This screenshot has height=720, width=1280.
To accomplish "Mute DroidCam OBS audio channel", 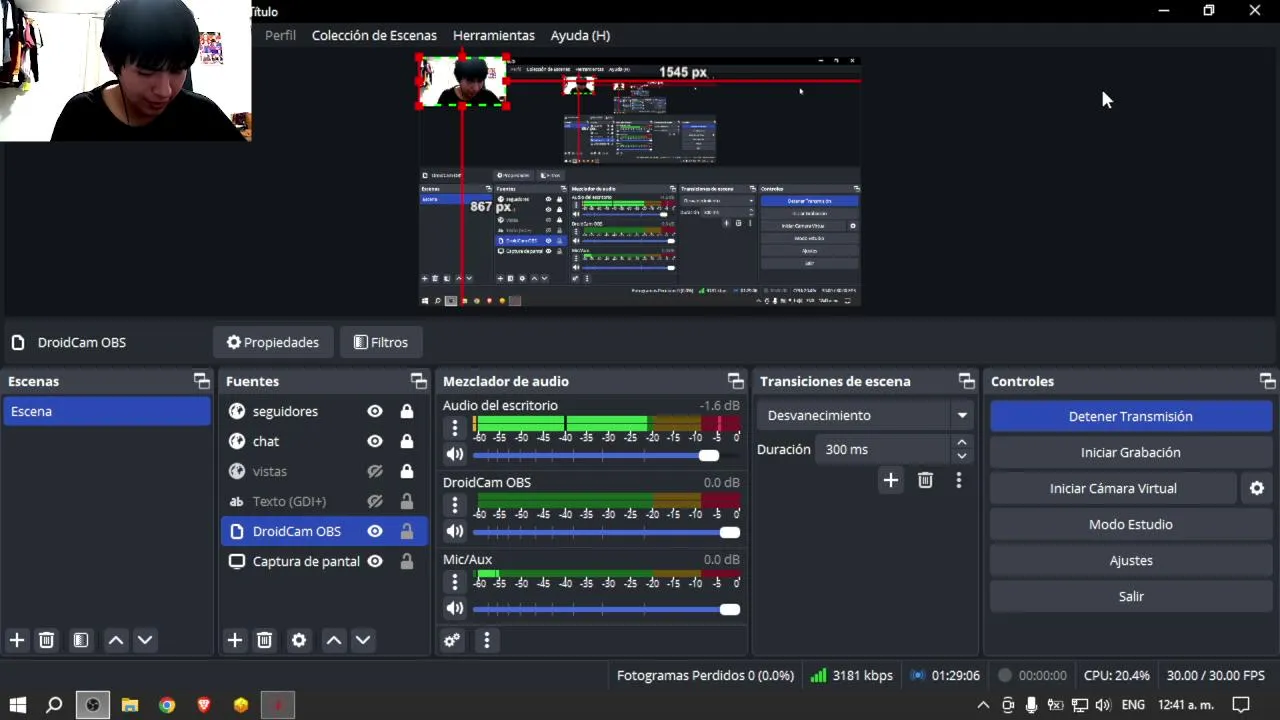I will point(455,532).
